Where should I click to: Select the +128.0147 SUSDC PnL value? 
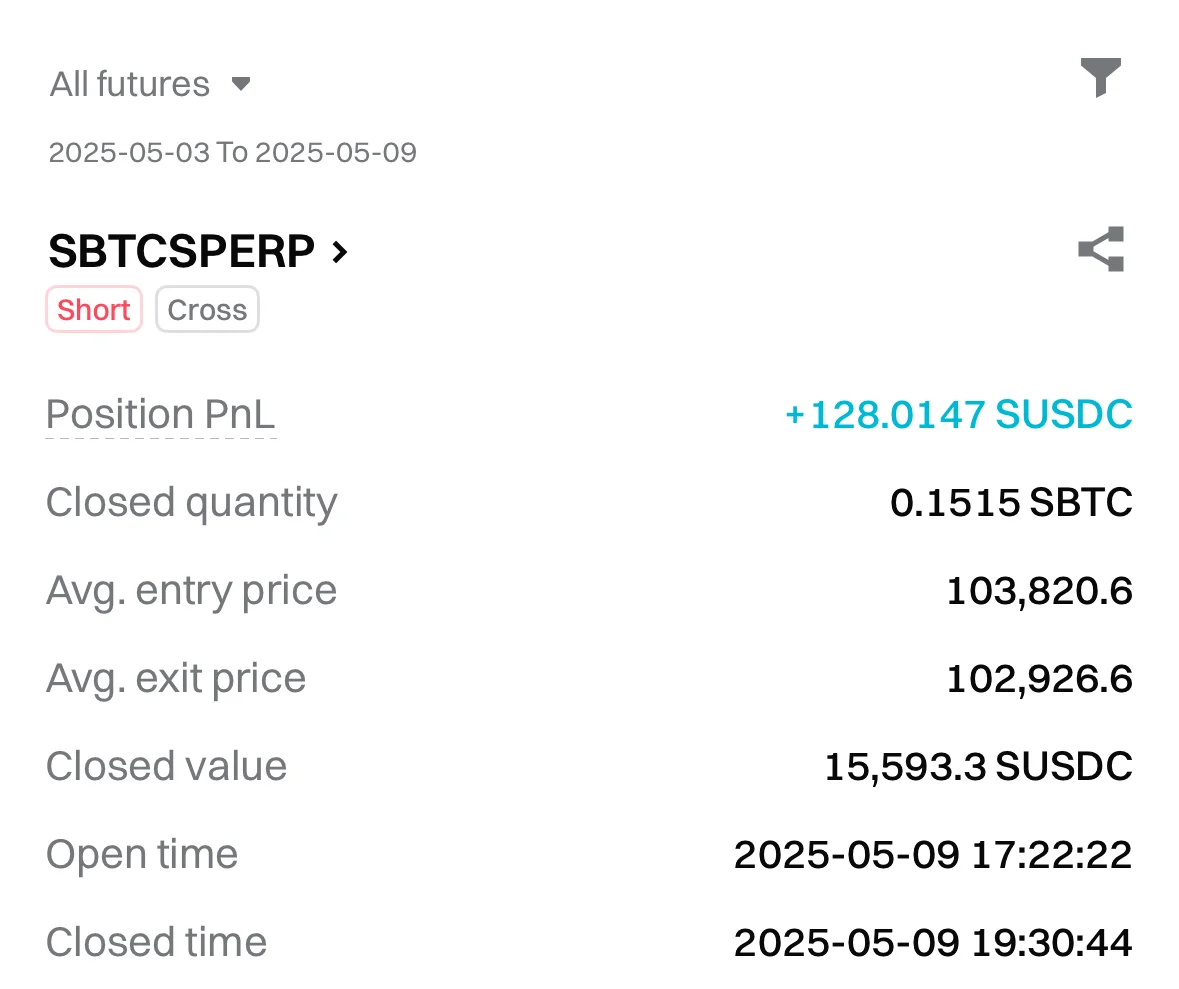tap(958, 414)
